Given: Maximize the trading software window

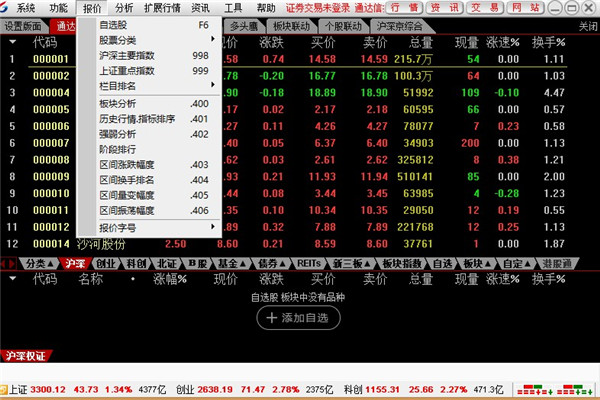Looking at the screenshot, I should click(572, 8).
